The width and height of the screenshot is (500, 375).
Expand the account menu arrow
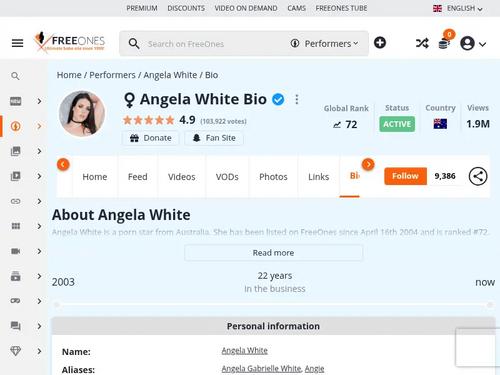[x=482, y=44]
